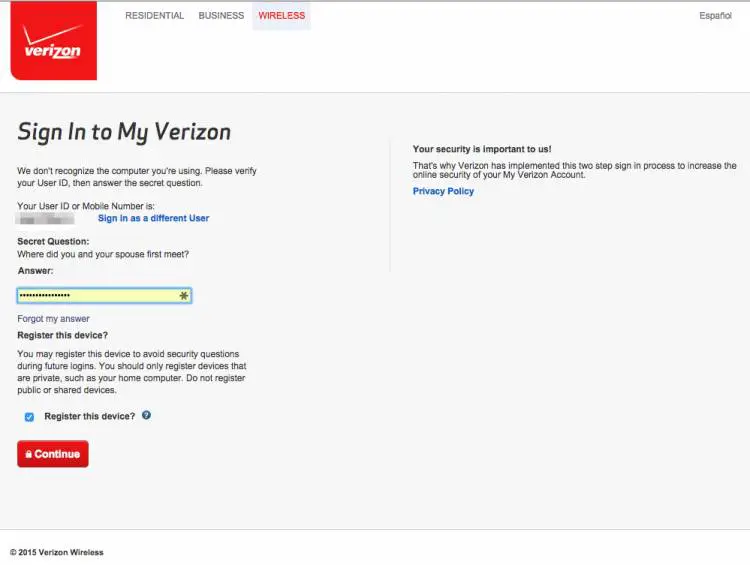Viewport: 750px width, 565px height.
Task: Click the asterisk icon in answer field
Action: (184, 296)
